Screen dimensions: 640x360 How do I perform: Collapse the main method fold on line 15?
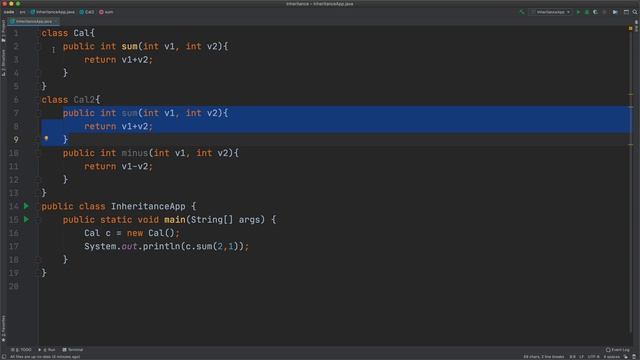pos(38,220)
